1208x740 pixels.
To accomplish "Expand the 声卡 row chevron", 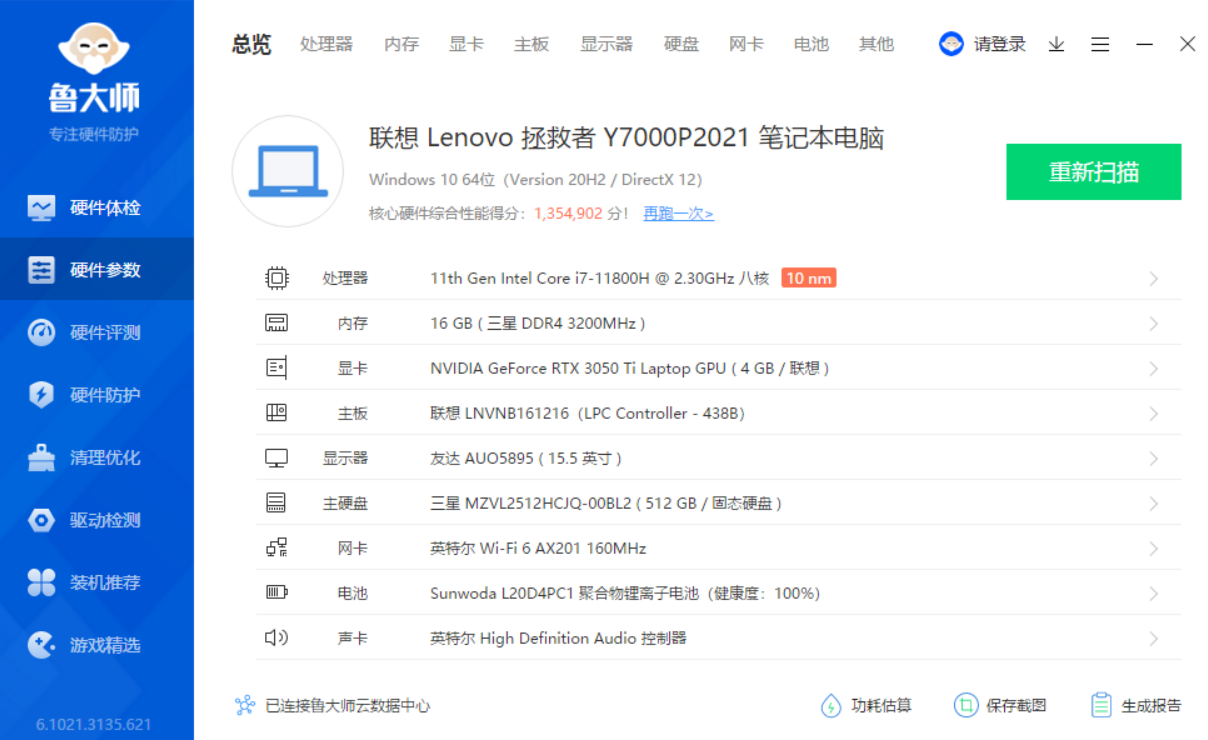I will click(1154, 639).
